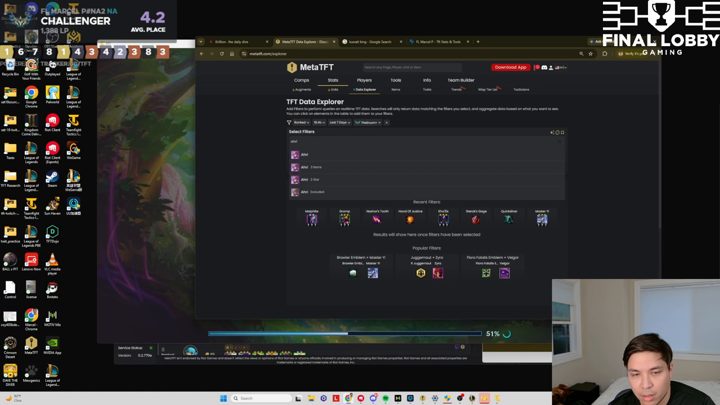Image resolution: width=720 pixels, height=405 pixels.
Task: Open the MetaTFT desktop shortcut
Action: click(x=31, y=346)
